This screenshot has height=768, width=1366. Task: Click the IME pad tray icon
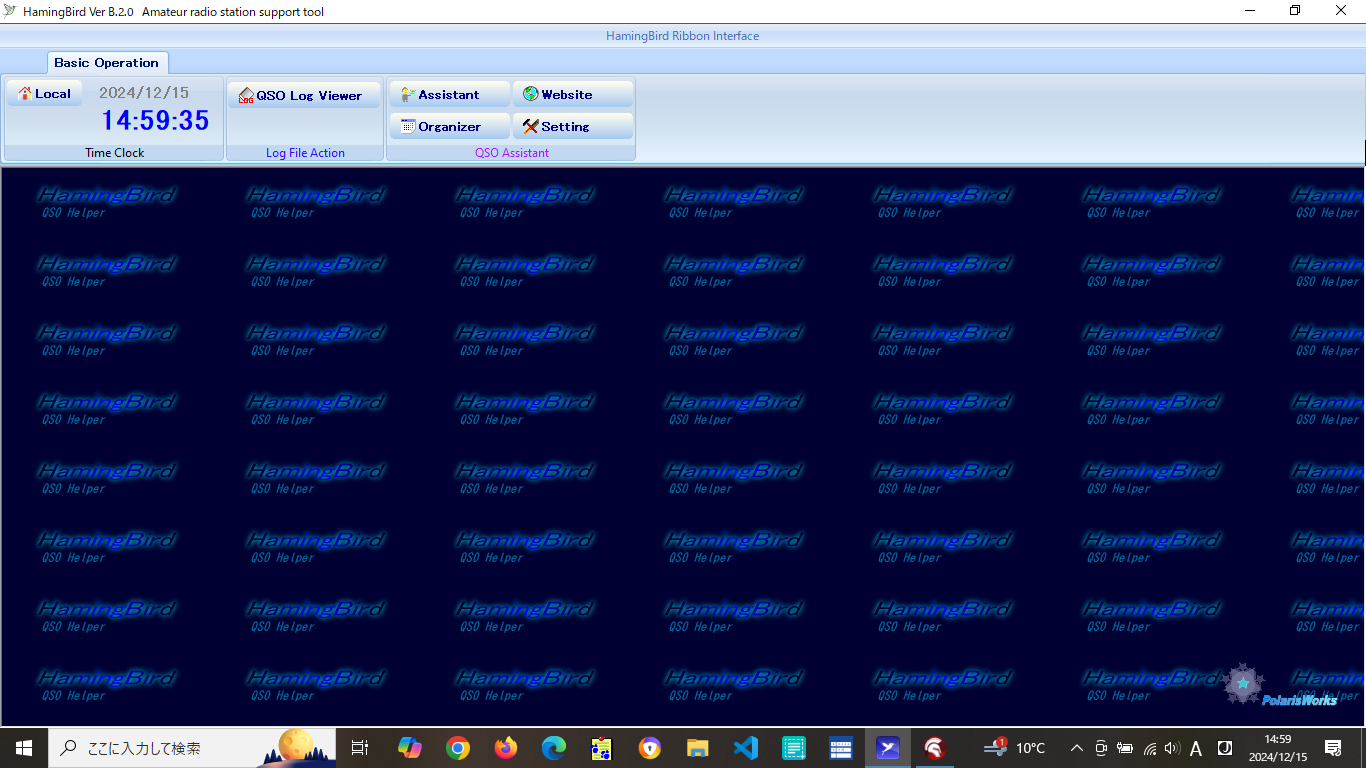[1225, 748]
